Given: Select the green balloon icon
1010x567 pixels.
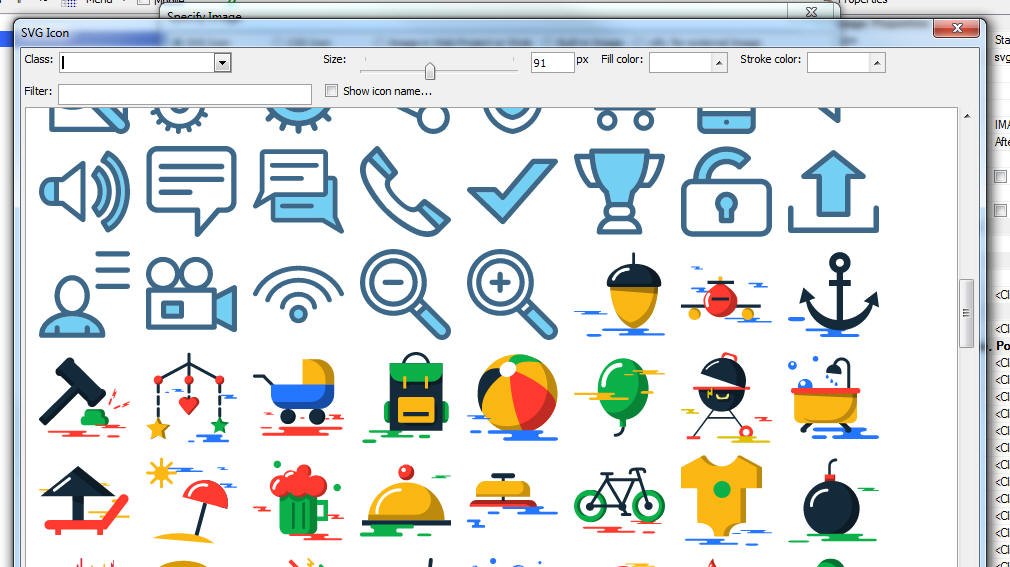Looking at the screenshot, I should tap(619, 398).
